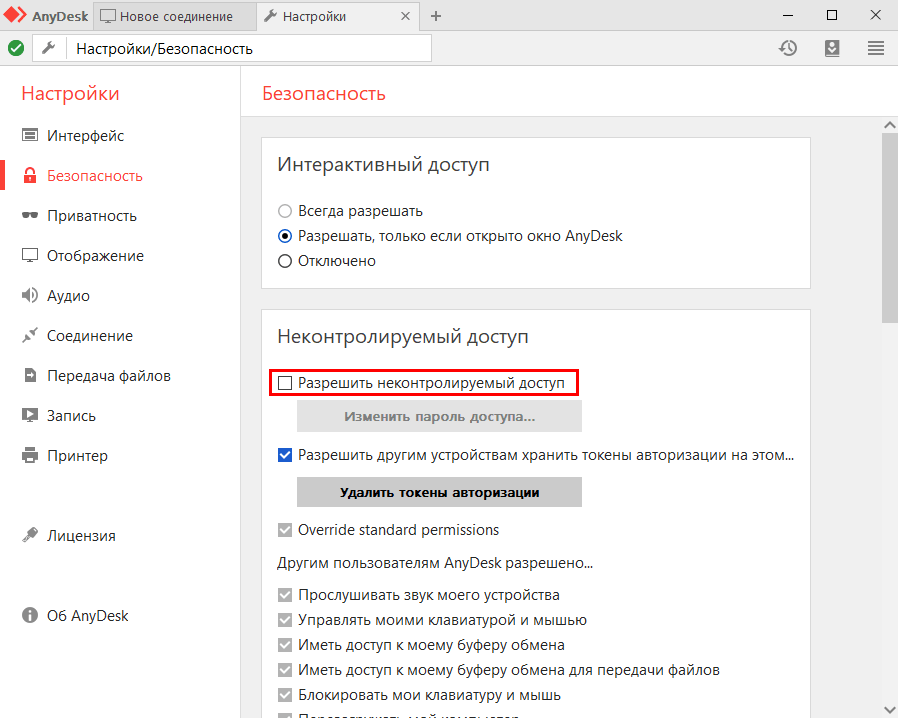The image size is (898, 718).
Task: Open the address book icon
Action: pos(832,48)
